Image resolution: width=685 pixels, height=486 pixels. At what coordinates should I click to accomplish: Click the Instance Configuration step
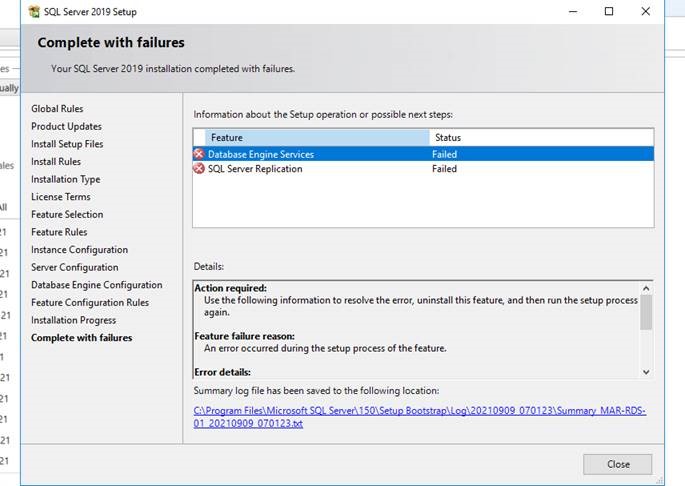(x=80, y=250)
